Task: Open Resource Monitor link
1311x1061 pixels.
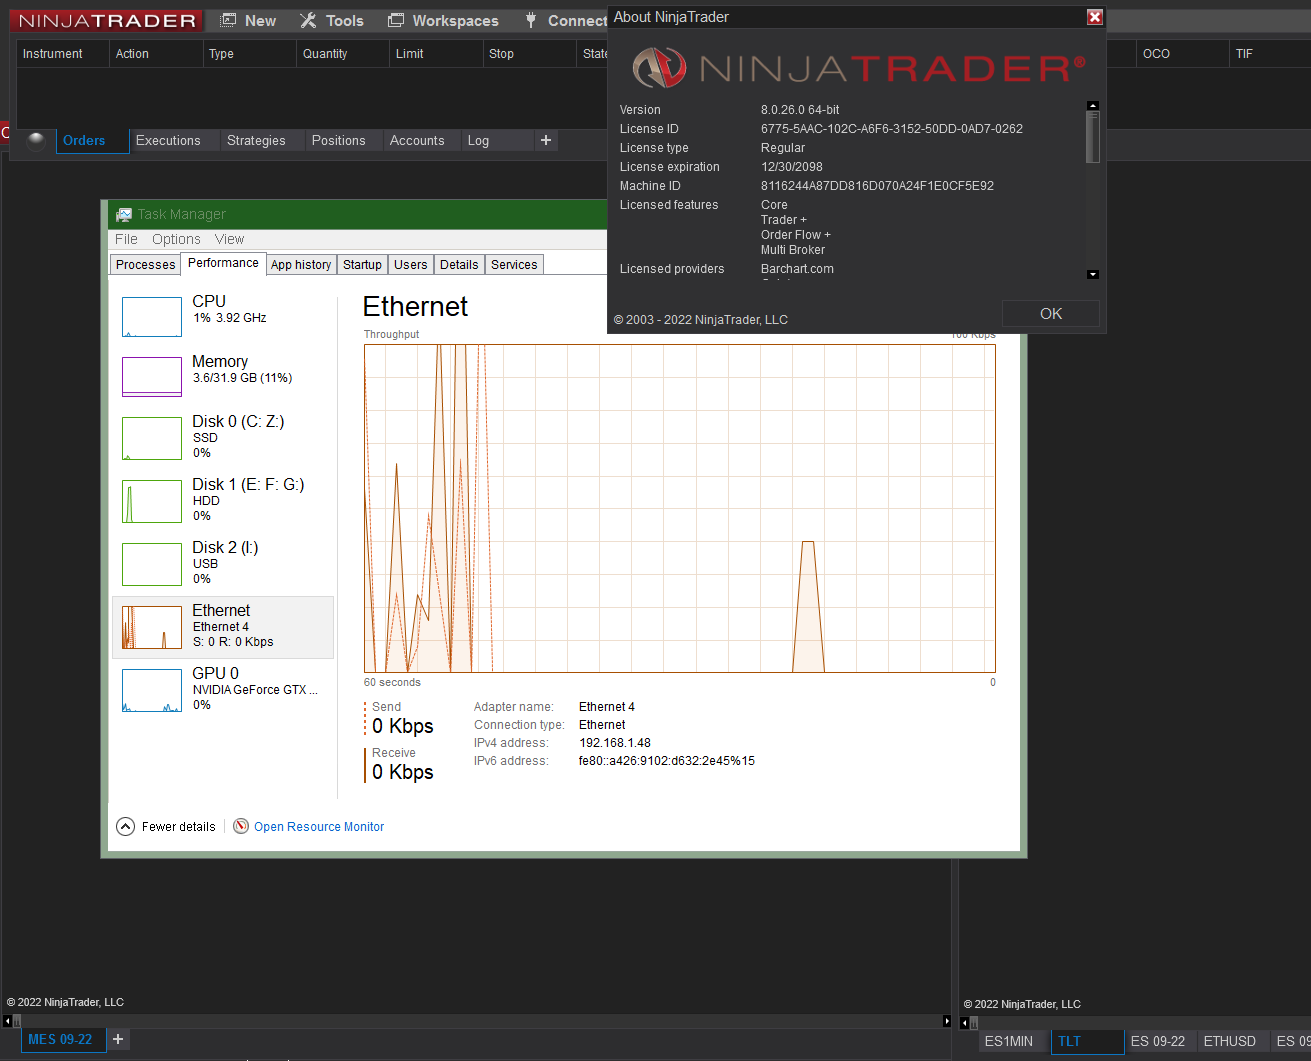Action: [x=319, y=827]
